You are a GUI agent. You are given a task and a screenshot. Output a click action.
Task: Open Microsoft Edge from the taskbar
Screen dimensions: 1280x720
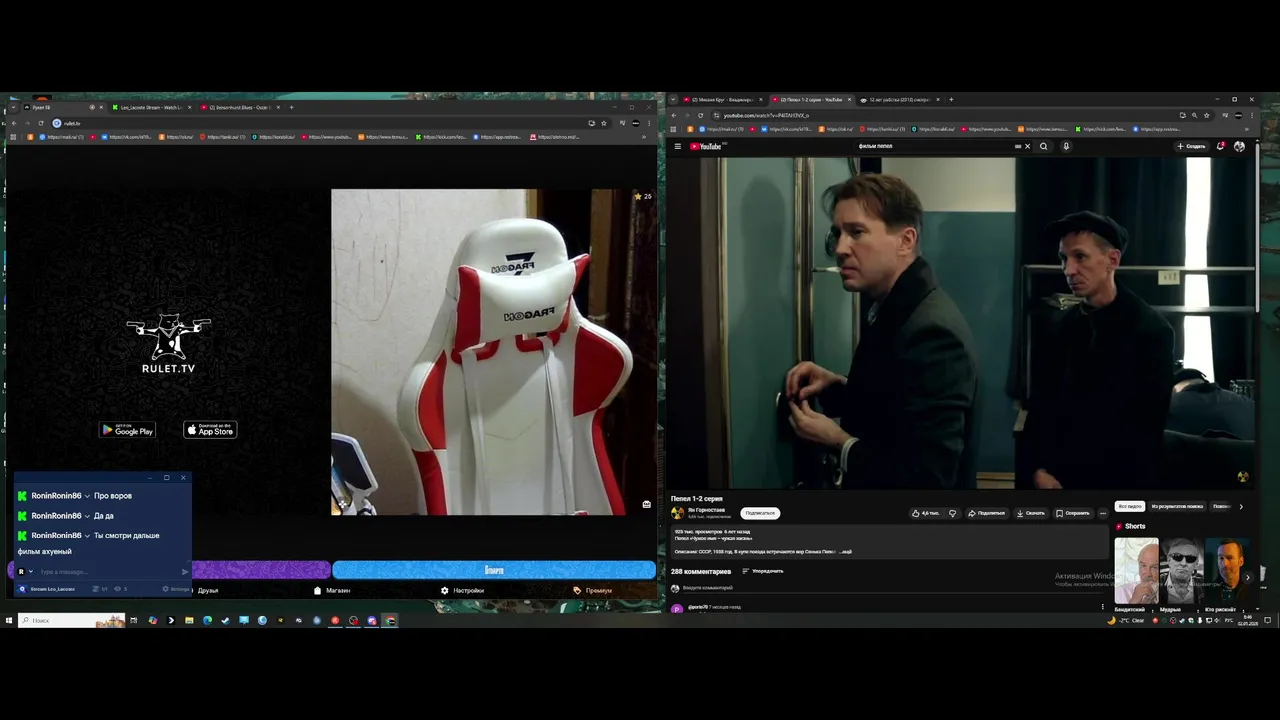coord(207,620)
